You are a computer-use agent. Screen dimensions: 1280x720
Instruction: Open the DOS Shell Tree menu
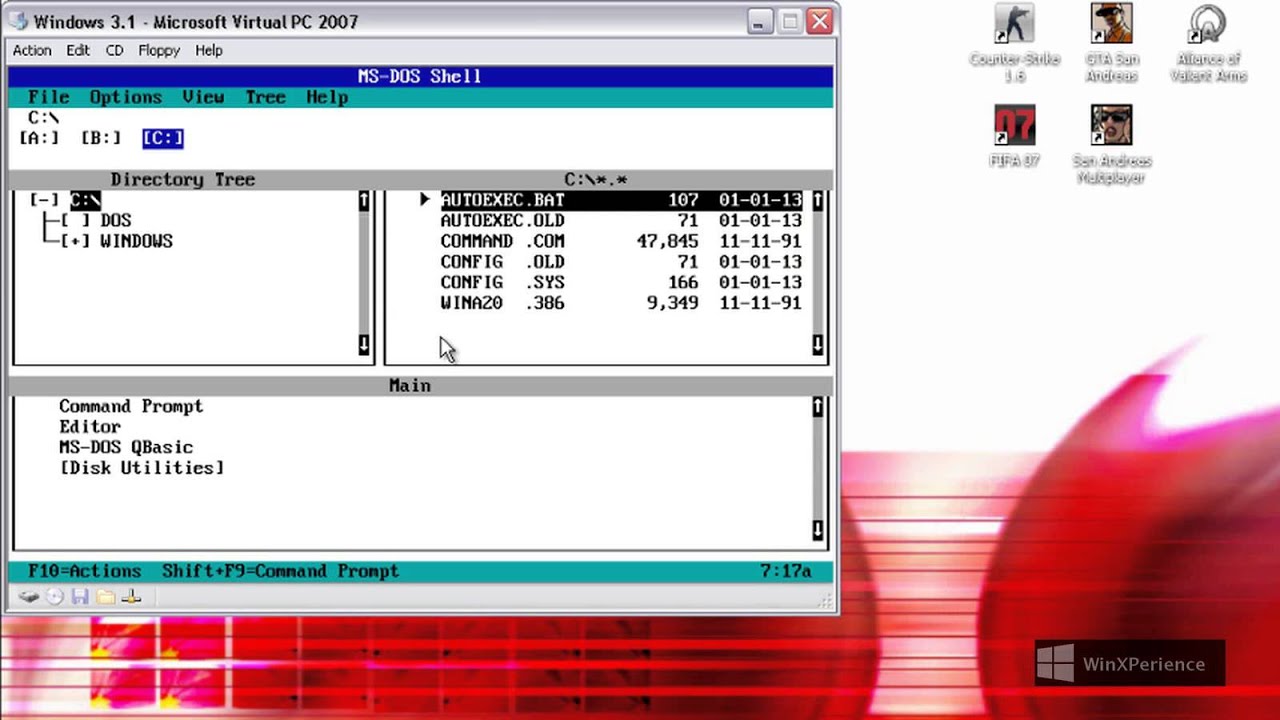click(x=265, y=97)
